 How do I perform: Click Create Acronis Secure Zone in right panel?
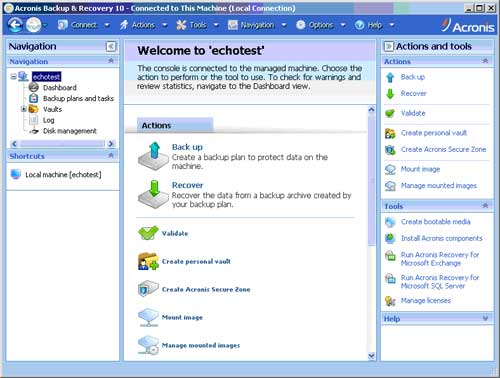444,149
